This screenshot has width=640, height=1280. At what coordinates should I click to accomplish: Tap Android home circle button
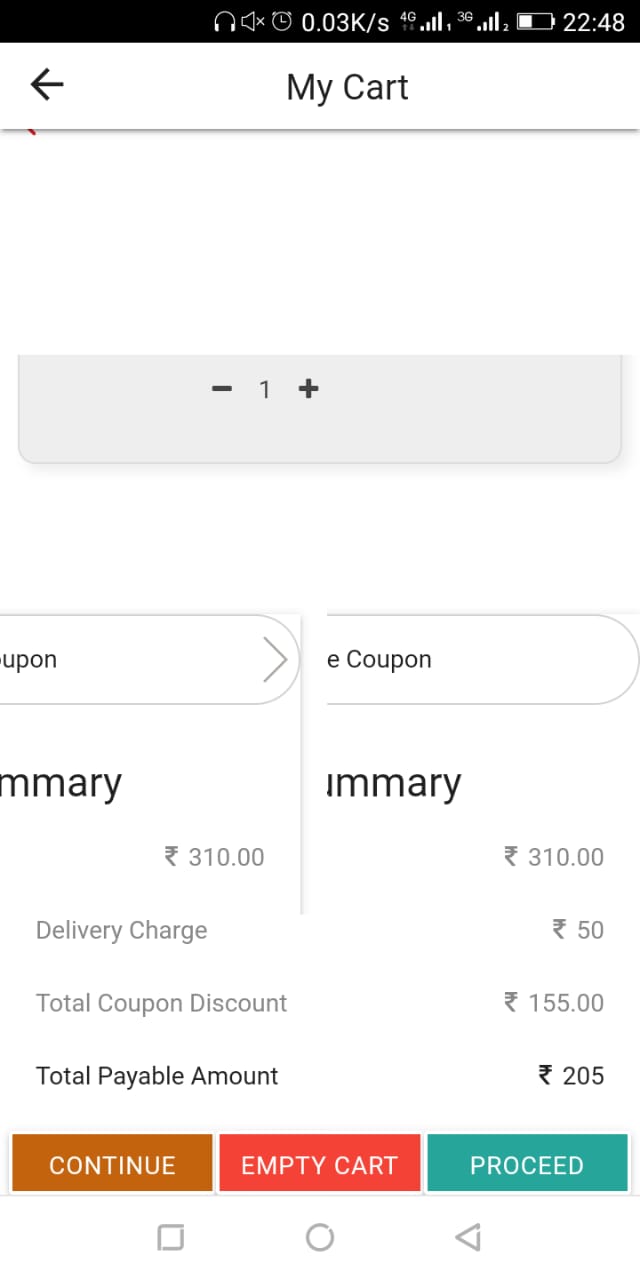320,1238
